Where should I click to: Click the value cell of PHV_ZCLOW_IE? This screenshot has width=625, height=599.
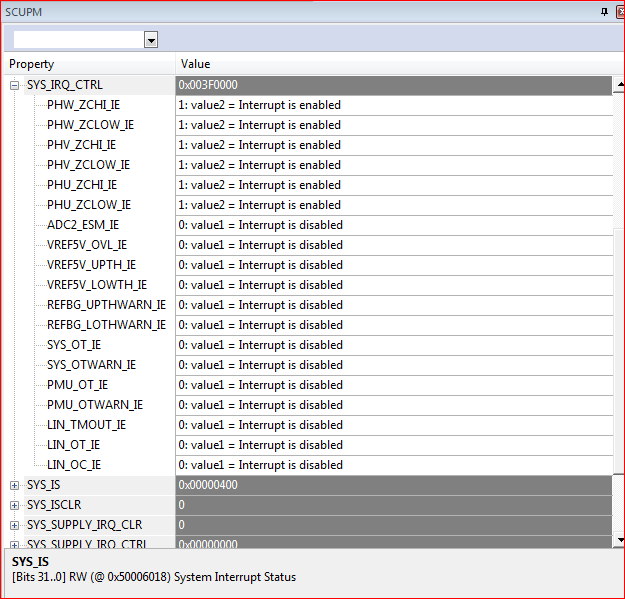tap(394, 165)
